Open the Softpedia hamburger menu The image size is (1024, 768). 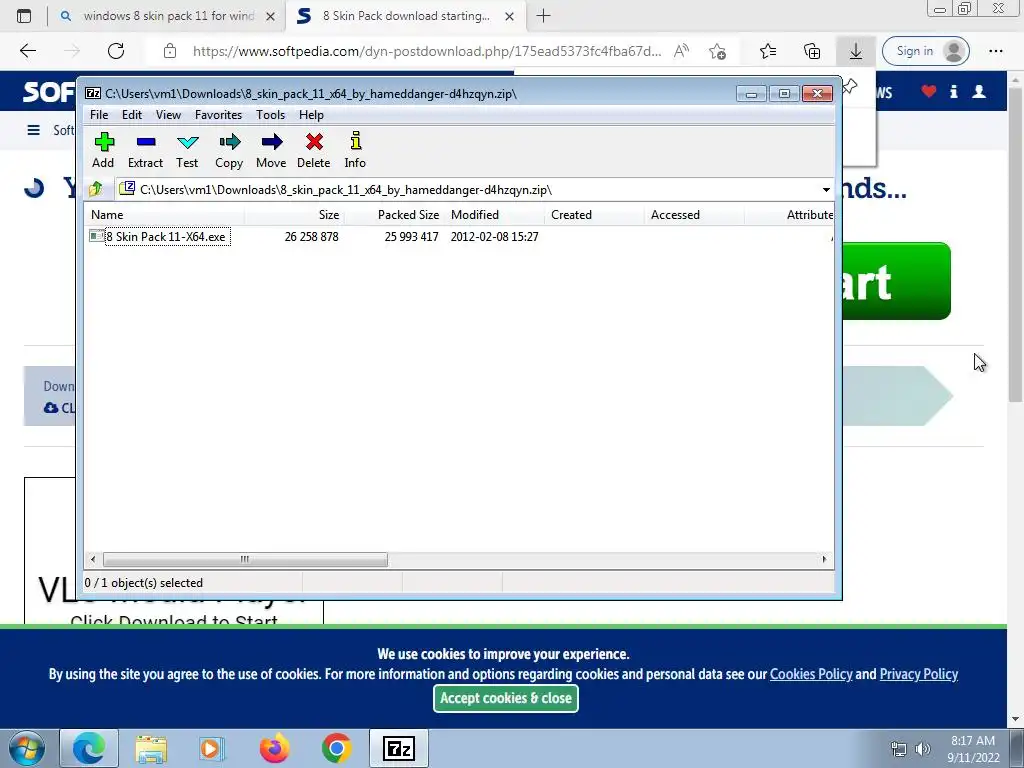coord(33,130)
